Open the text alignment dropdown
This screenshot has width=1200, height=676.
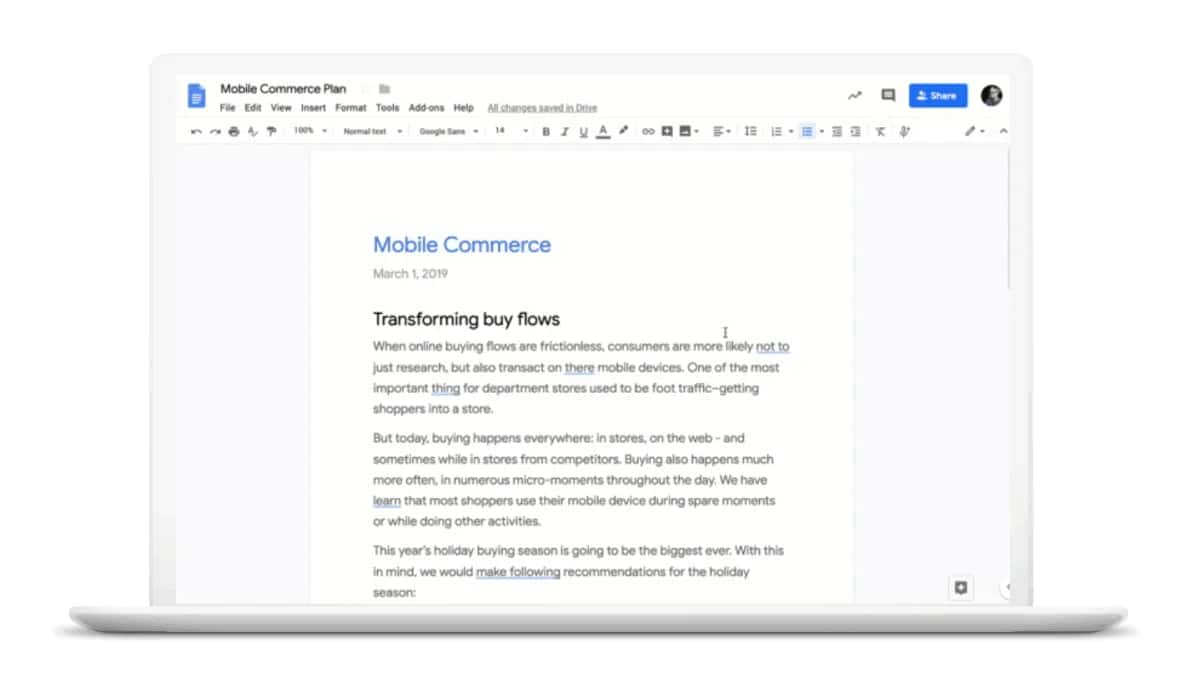722,131
